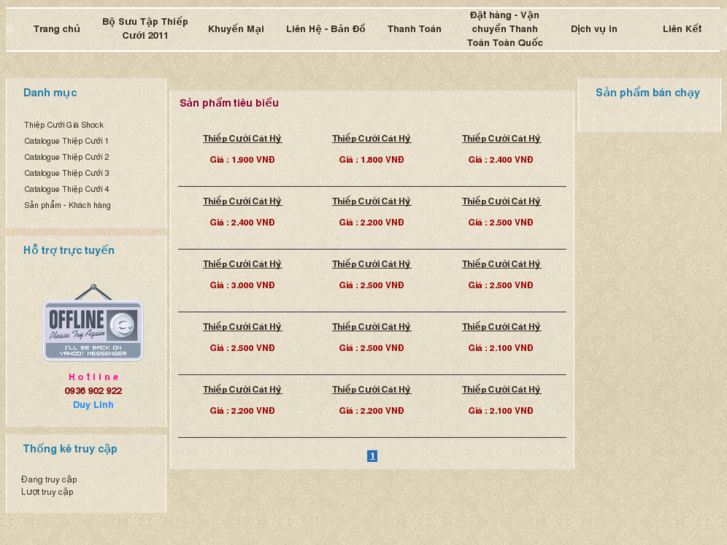The image size is (727, 545).
Task: Open Sản phẩm - Khách hàng category
Action: [67, 205]
